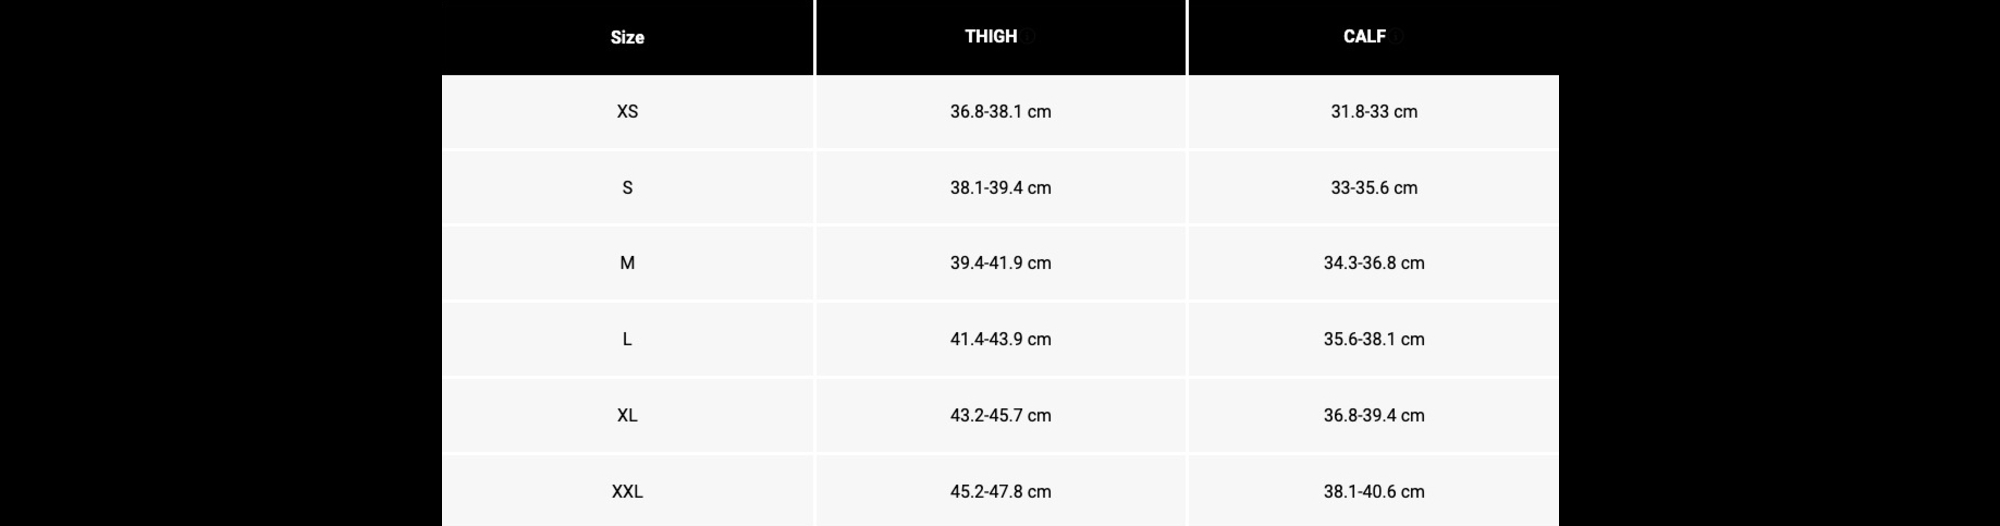
Task: Click calf value 33-35.6 cm
Action: click(x=1374, y=188)
